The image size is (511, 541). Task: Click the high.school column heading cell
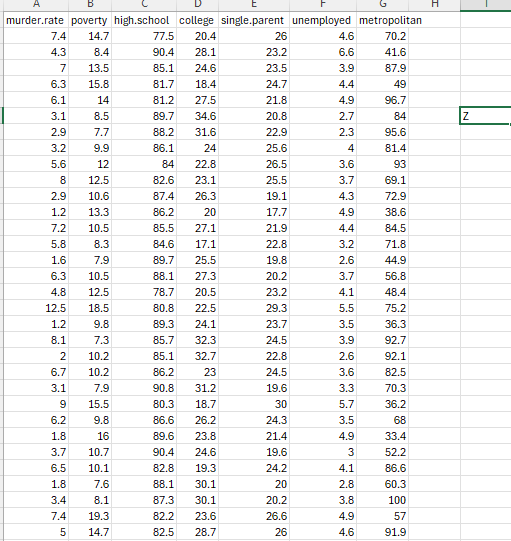[x=144, y=20]
